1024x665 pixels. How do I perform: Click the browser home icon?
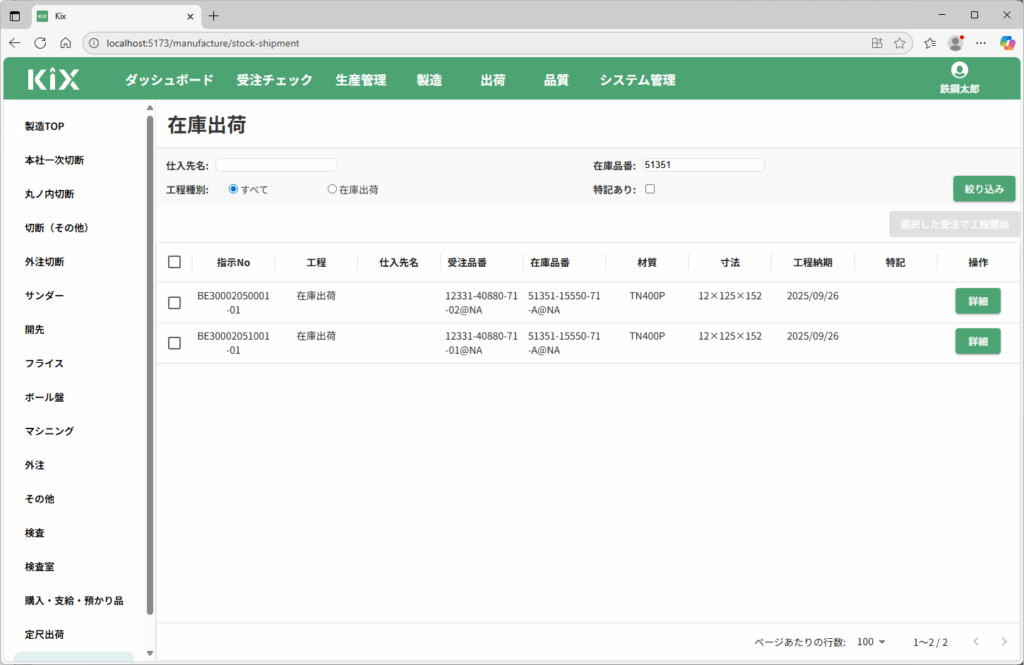pos(65,43)
